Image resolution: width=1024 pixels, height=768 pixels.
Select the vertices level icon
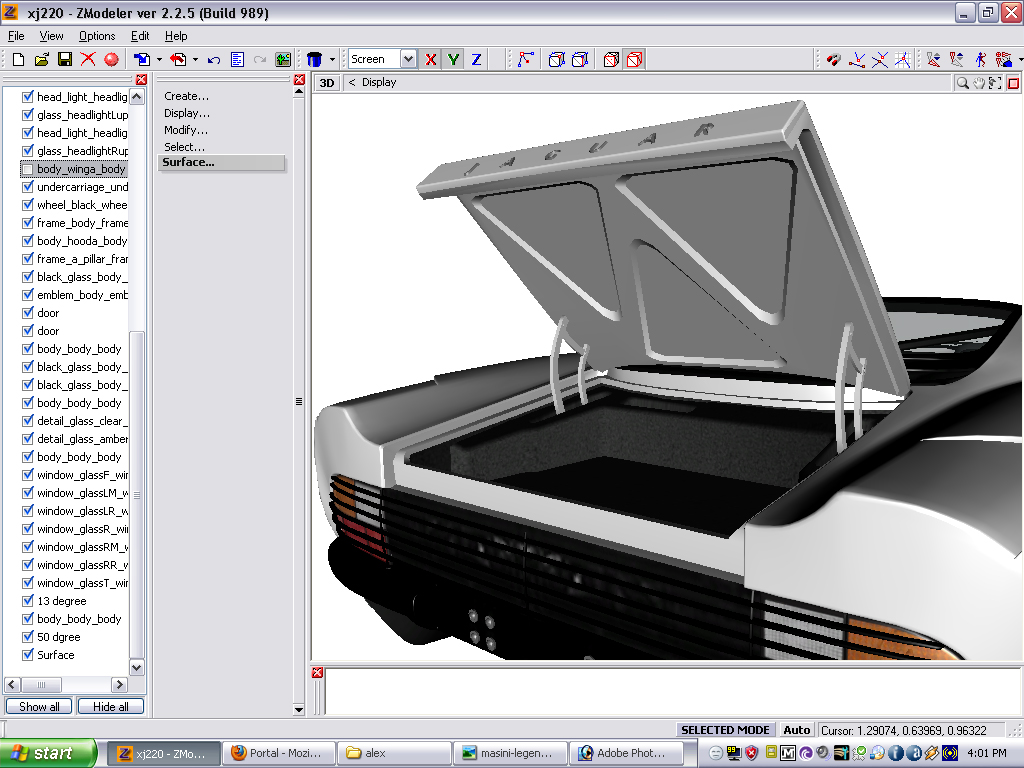pos(525,59)
